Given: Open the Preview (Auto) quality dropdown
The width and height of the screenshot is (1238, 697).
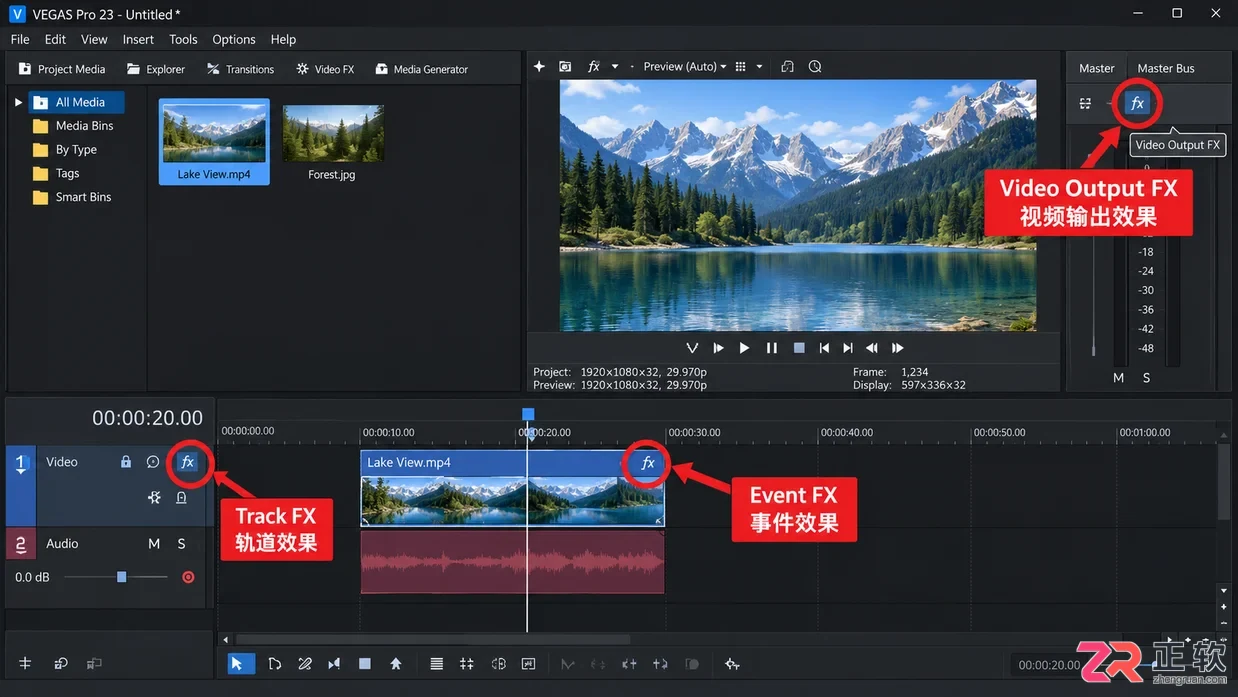Looking at the screenshot, I should tap(684, 66).
